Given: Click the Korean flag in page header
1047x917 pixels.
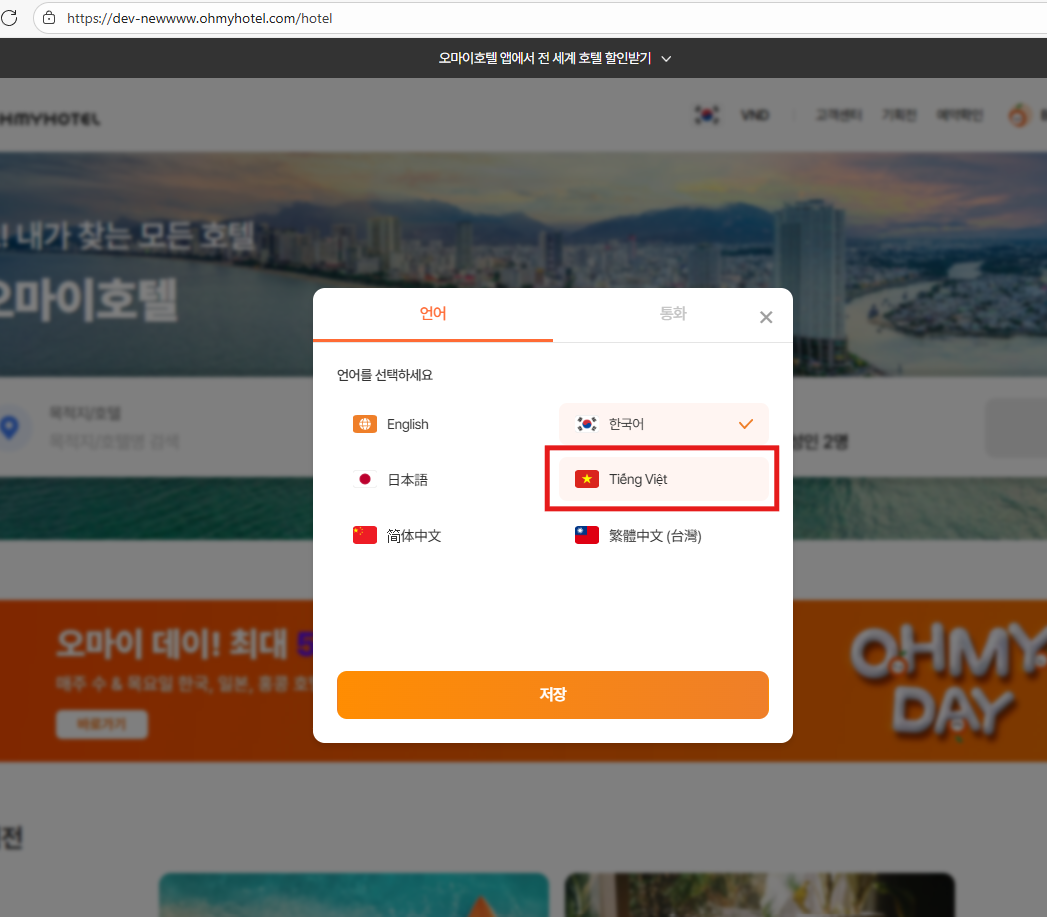Looking at the screenshot, I should (706, 115).
